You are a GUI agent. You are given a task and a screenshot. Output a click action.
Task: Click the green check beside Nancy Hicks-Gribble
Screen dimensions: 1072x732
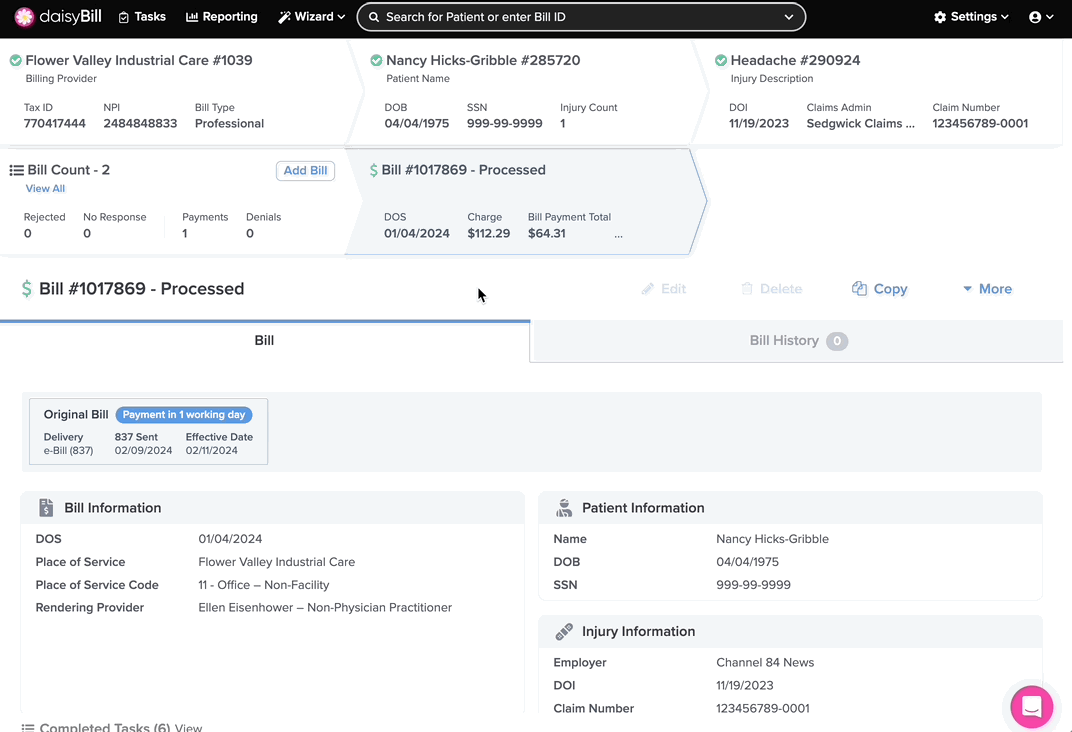point(376,61)
